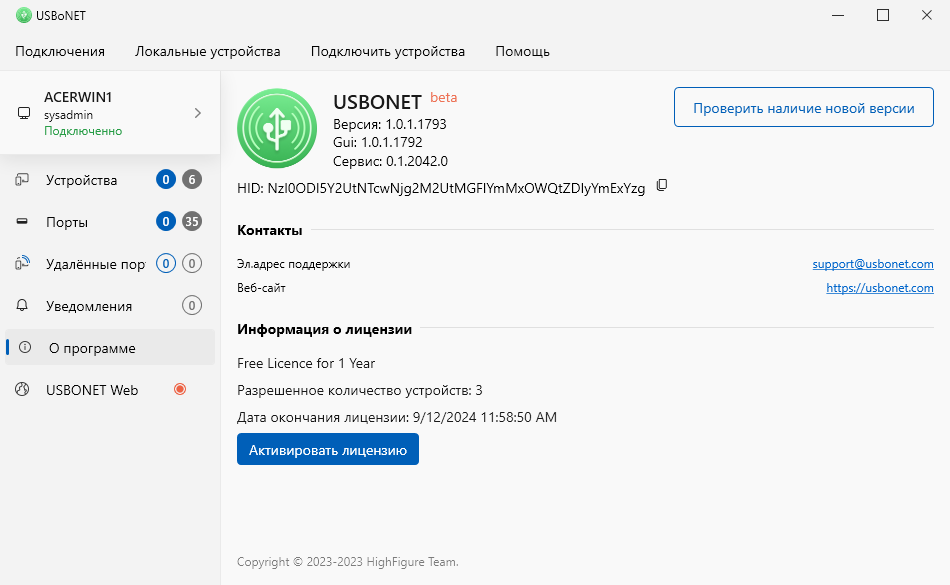Click the blue 0 badge next to Устройства
The width and height of the screenshot is (950, 585).
(x=166, y=179)
